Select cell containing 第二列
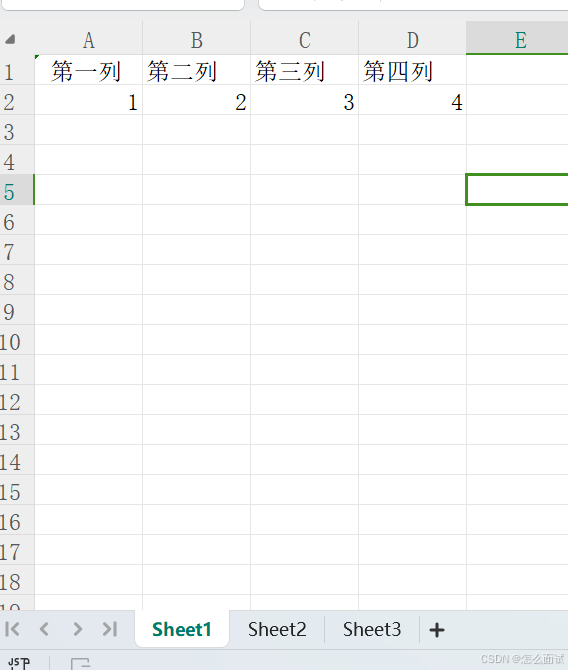The height and width of the screenshot is (670, 568). click(197, 70)
